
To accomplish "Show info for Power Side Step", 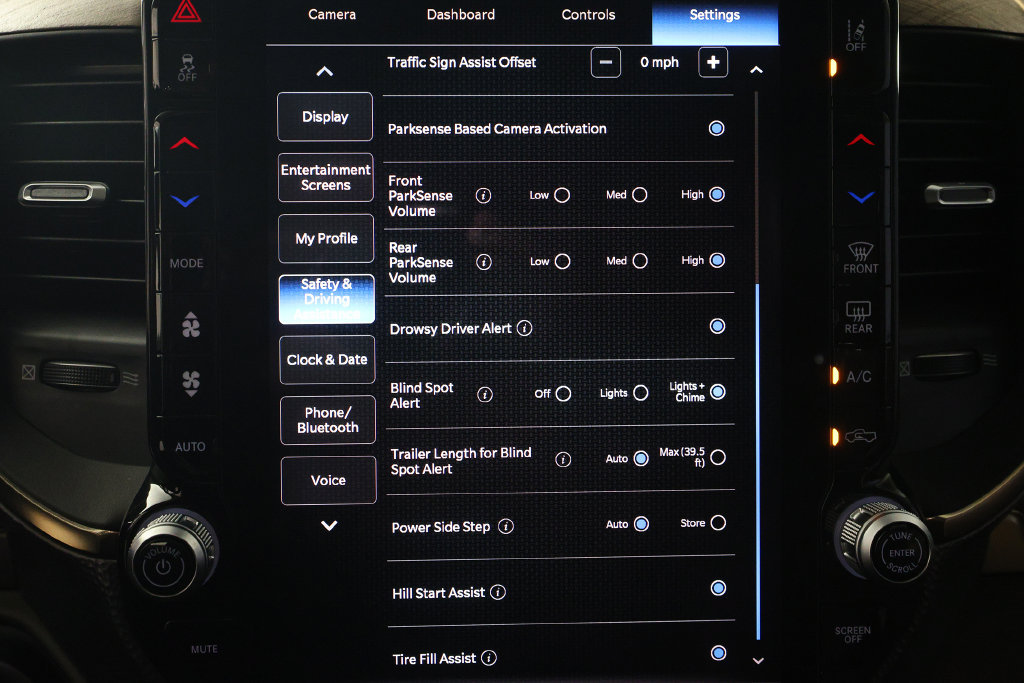I will [505, 526].
